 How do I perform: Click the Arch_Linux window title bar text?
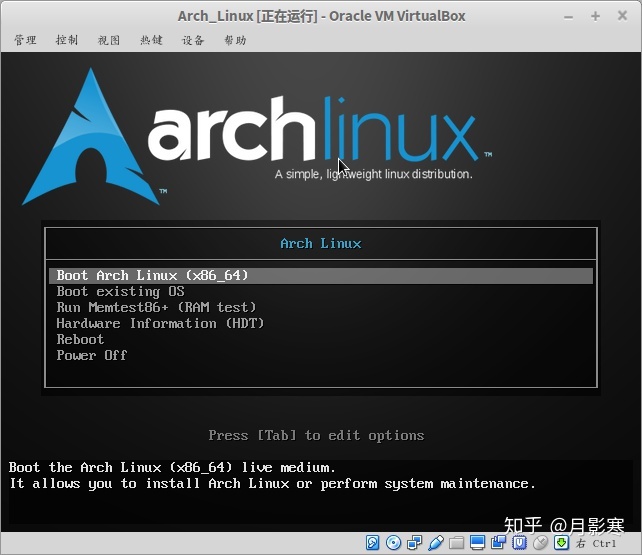[x=321, y=16]
